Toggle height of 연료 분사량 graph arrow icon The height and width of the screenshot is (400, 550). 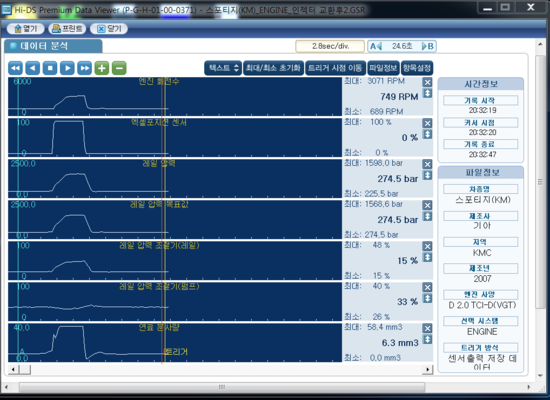(x=427, y=339)
